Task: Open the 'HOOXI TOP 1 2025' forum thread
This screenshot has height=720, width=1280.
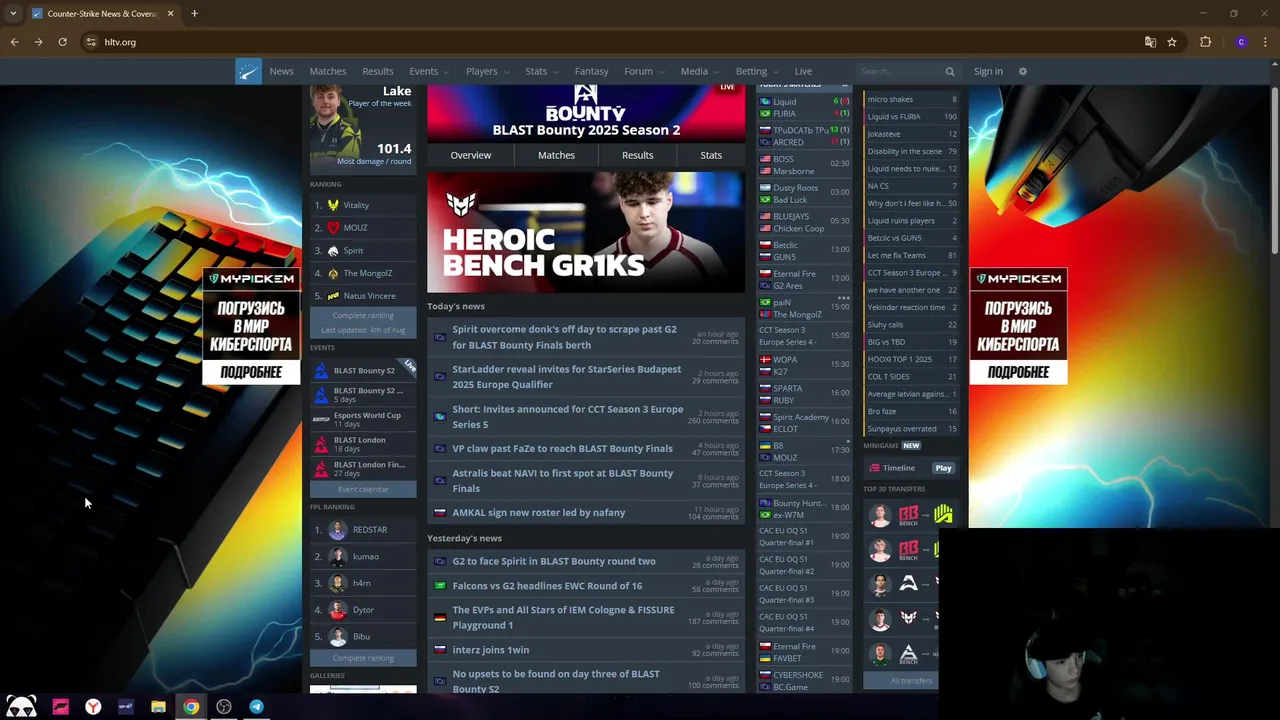Action: (911, 359)
